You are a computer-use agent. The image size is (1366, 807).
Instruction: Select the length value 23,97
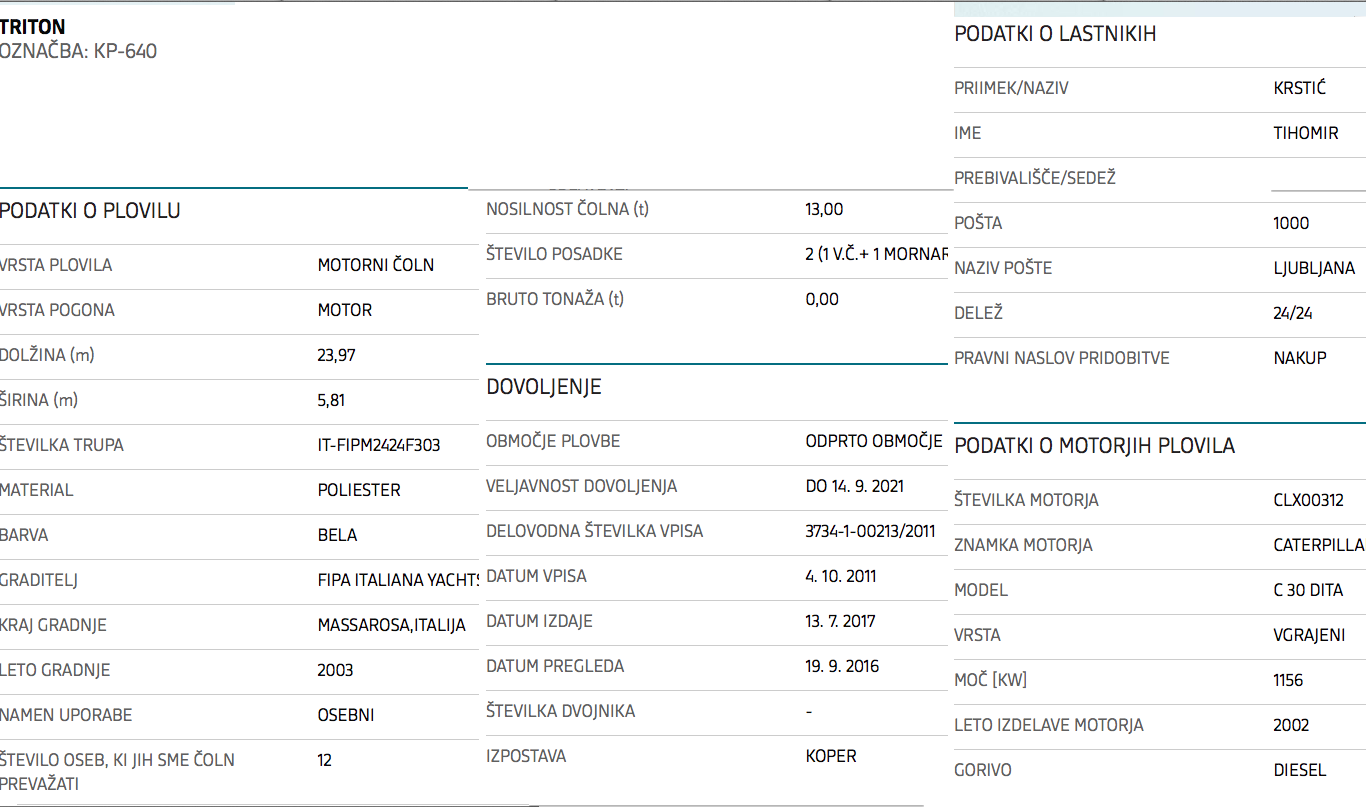pos(337,355)
